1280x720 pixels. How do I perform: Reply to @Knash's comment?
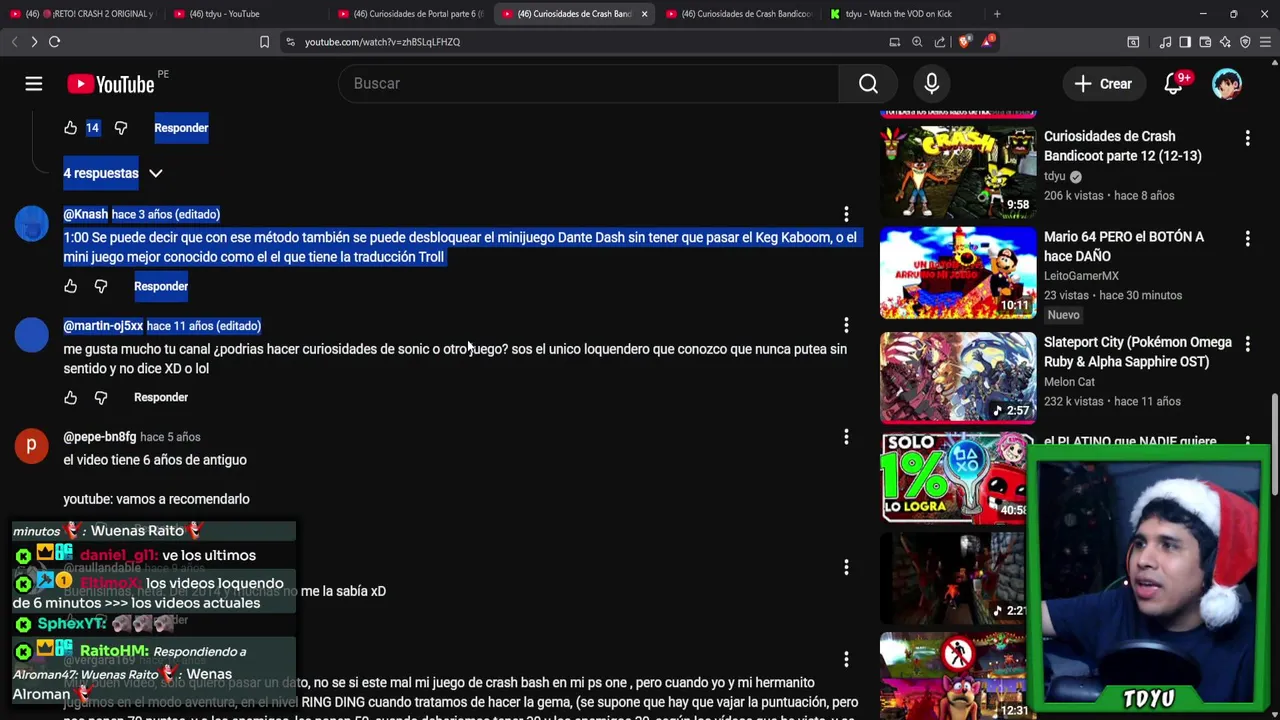coord(161,286)
